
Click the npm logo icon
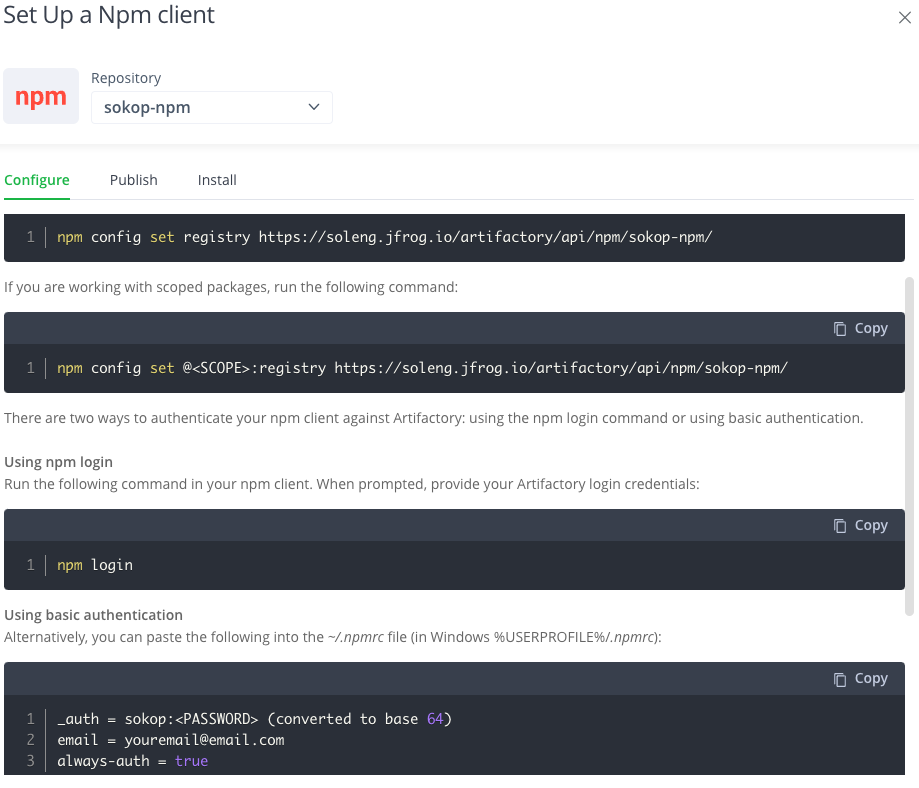[41, 96]
